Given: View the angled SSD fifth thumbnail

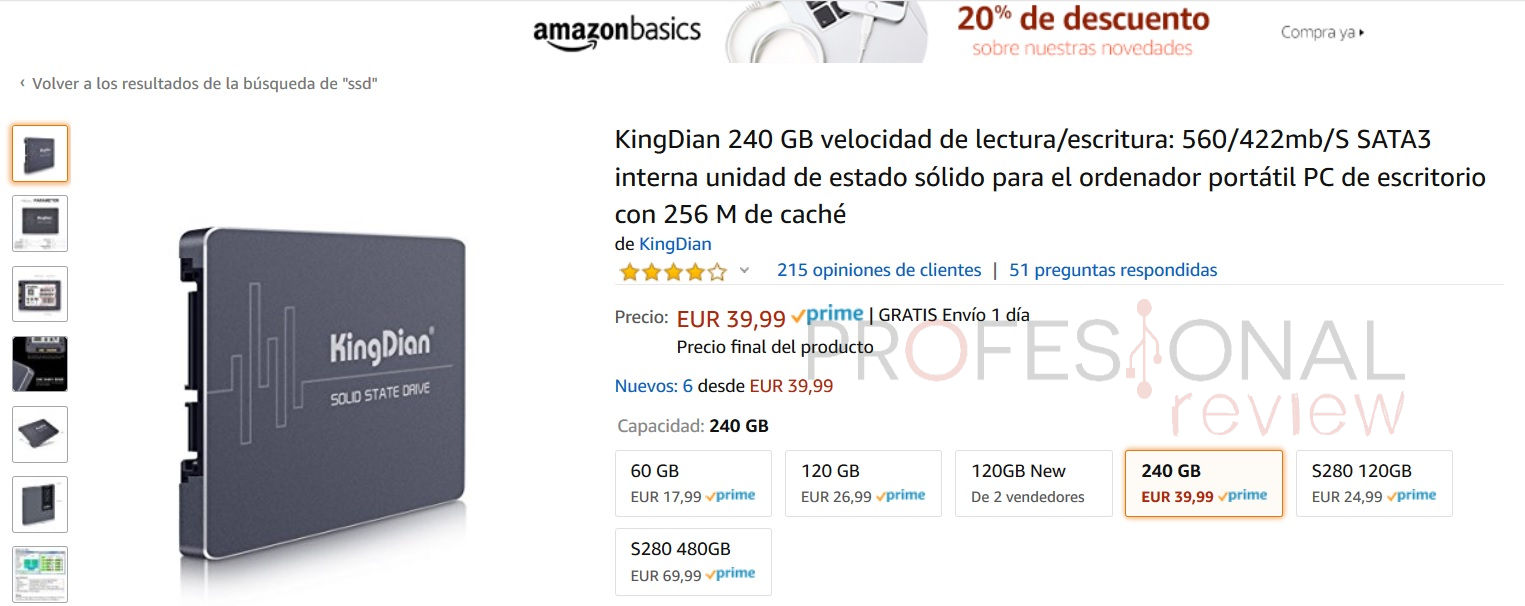Looking at the screenshot, I should 40,434.
